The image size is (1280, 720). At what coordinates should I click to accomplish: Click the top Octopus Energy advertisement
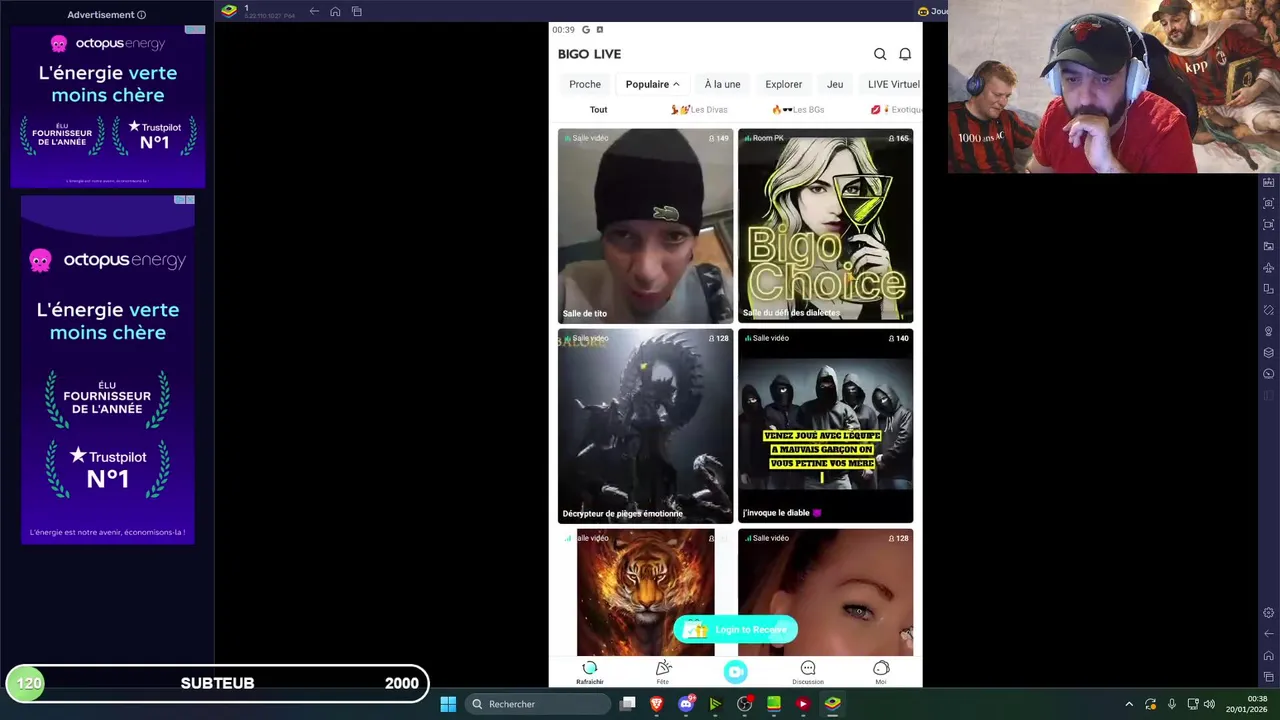click(108, 106)
